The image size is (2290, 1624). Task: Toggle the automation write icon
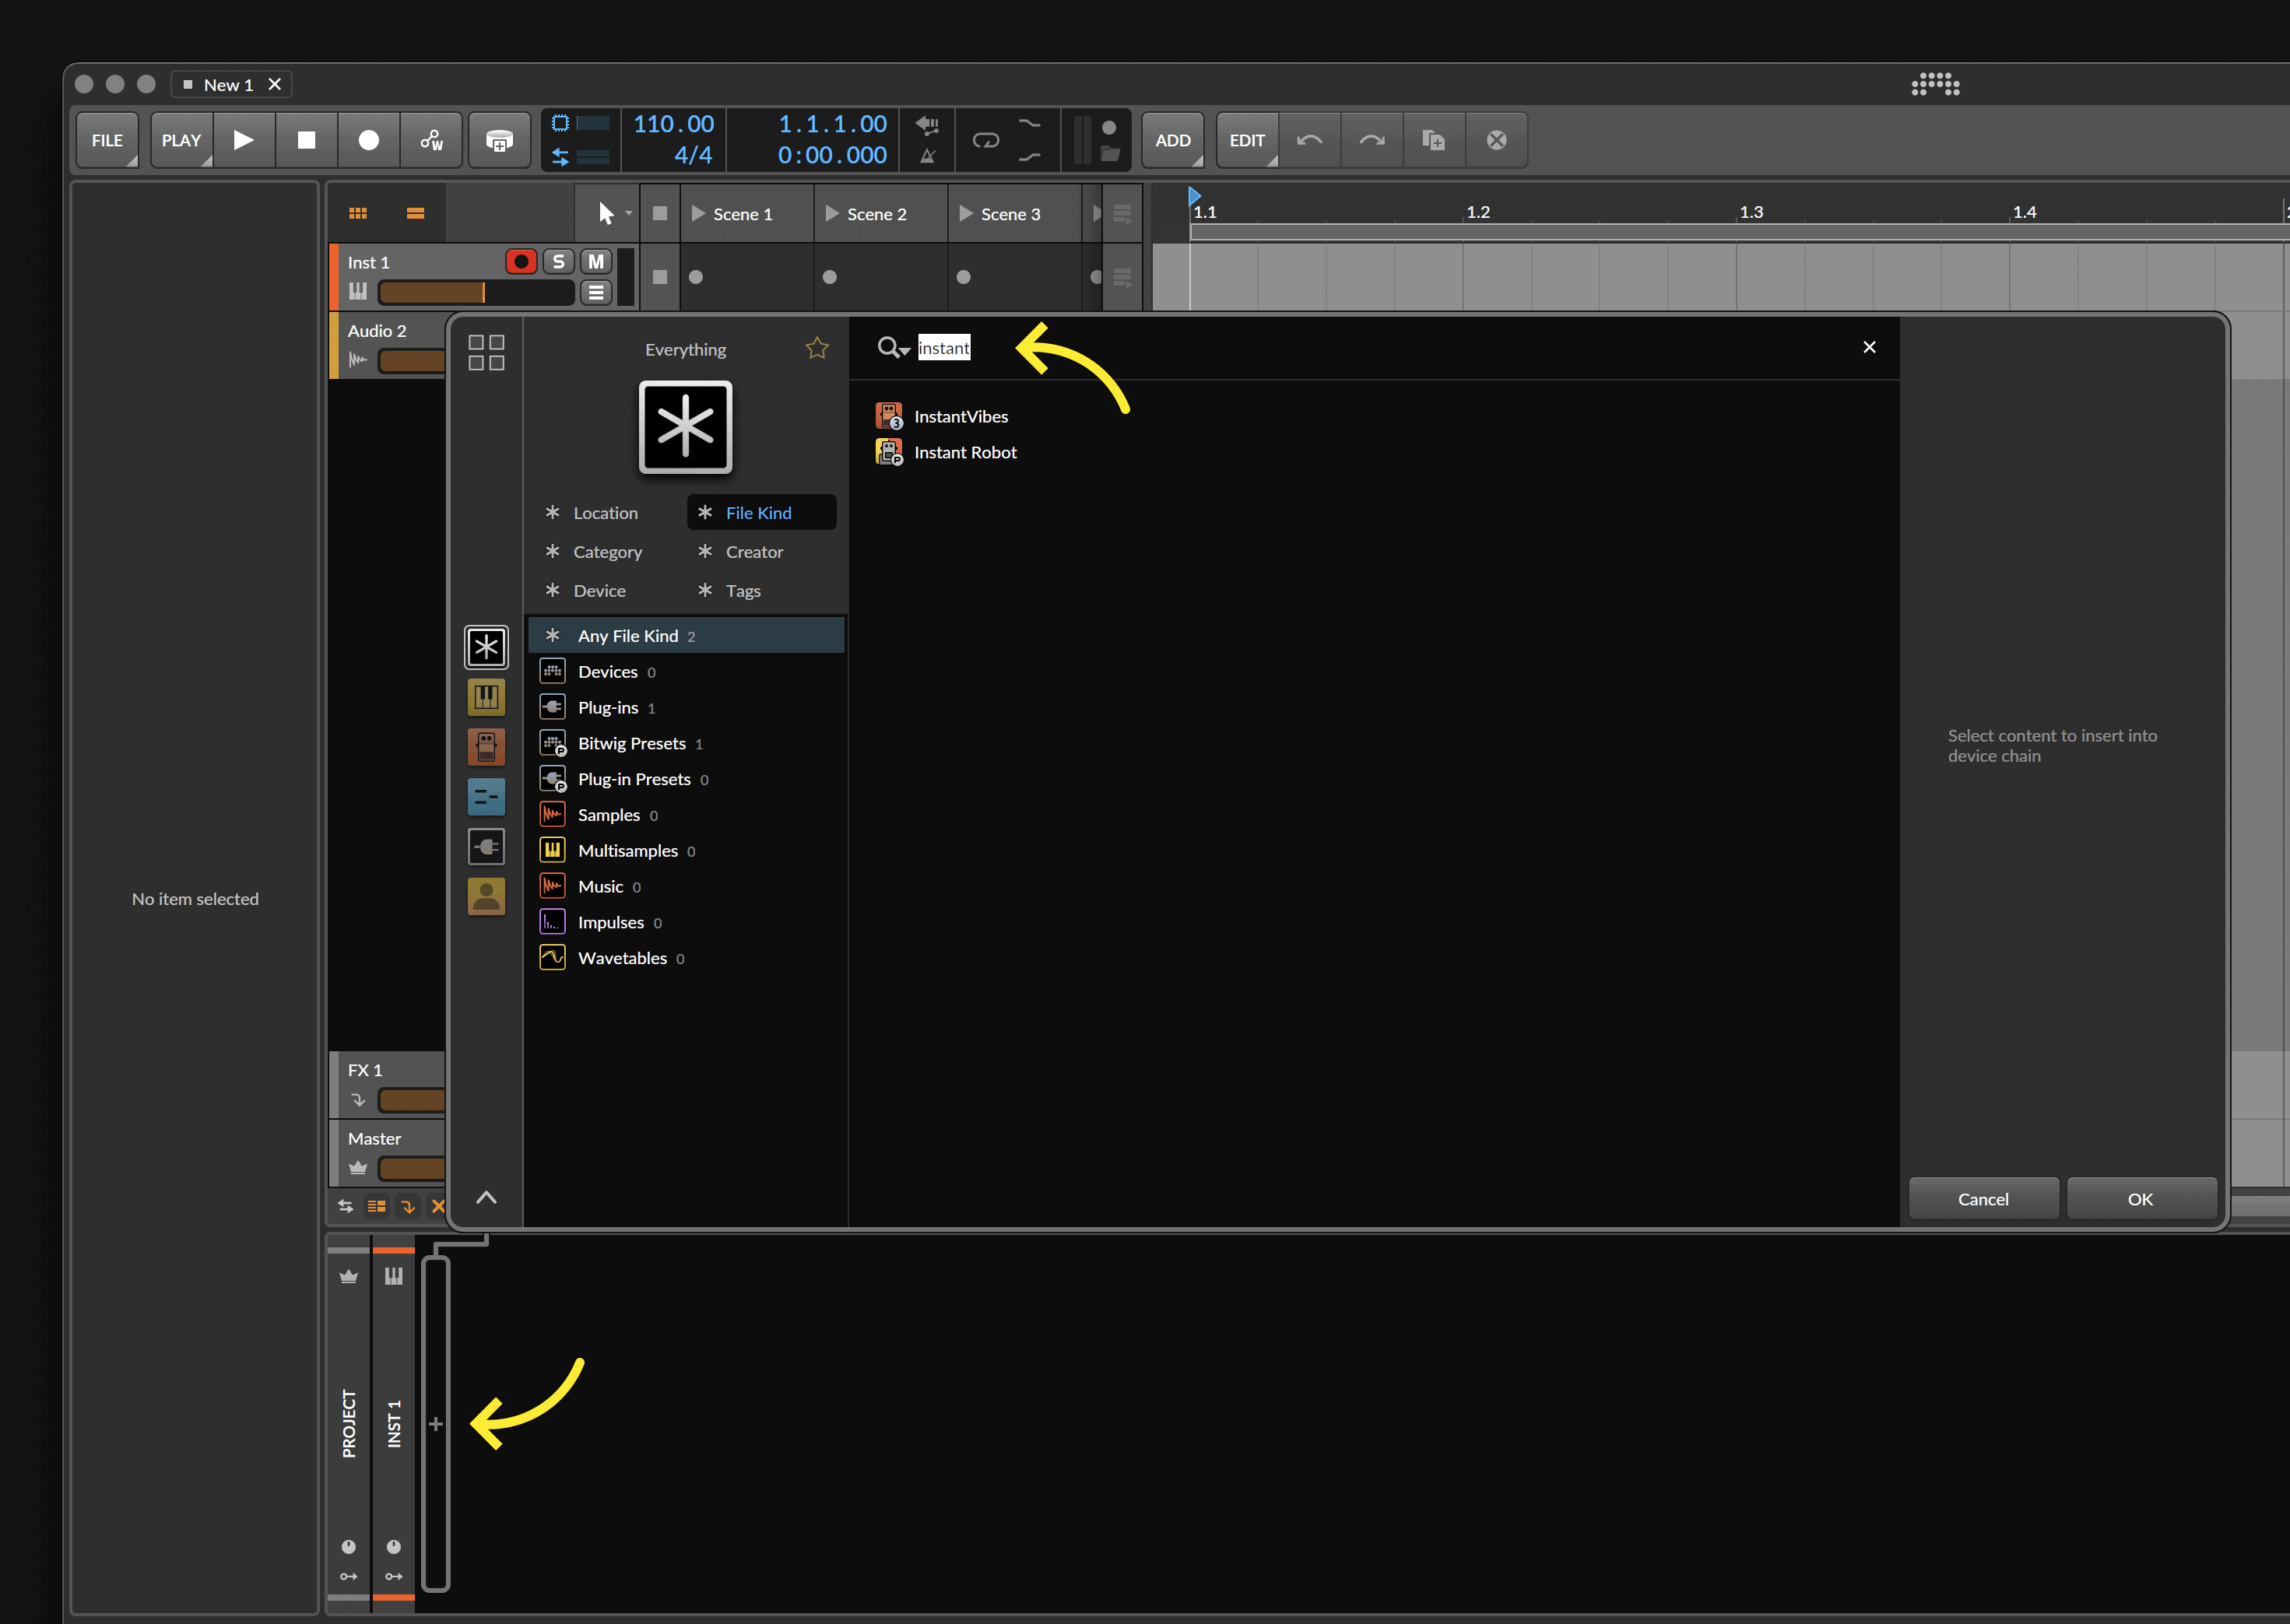point(431,140)
